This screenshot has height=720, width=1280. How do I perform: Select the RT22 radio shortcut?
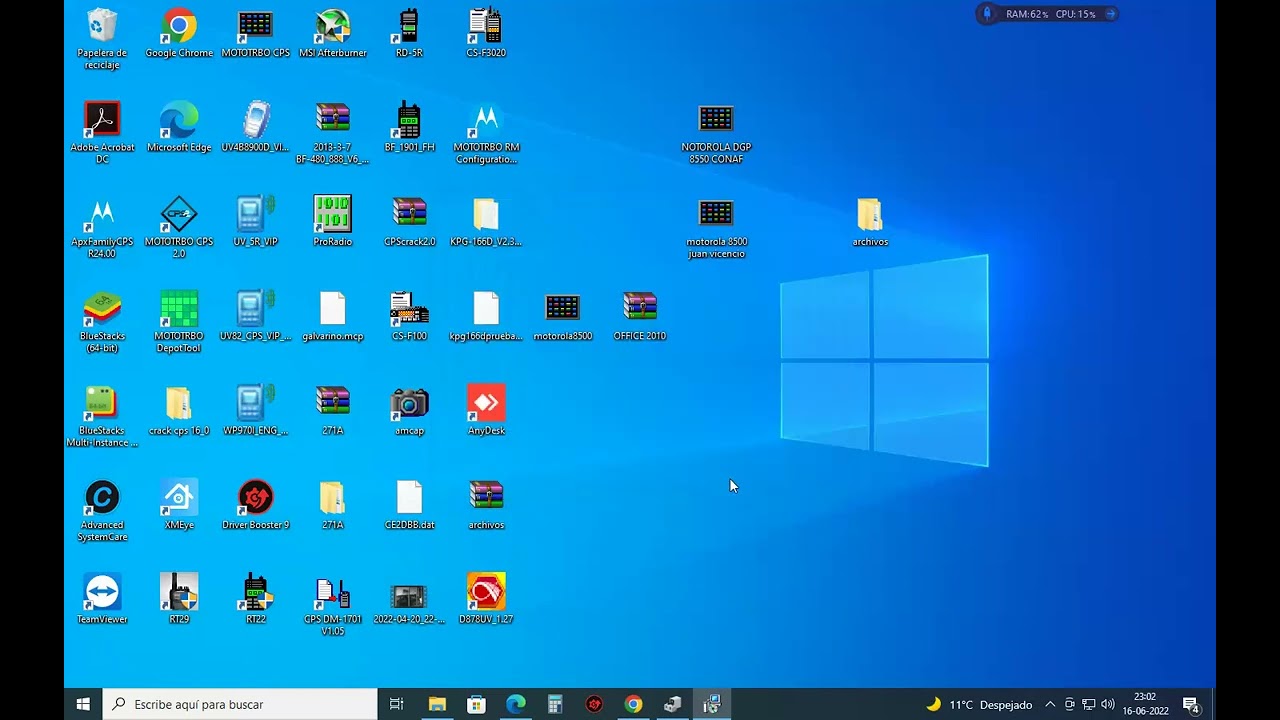coord(256,599)
